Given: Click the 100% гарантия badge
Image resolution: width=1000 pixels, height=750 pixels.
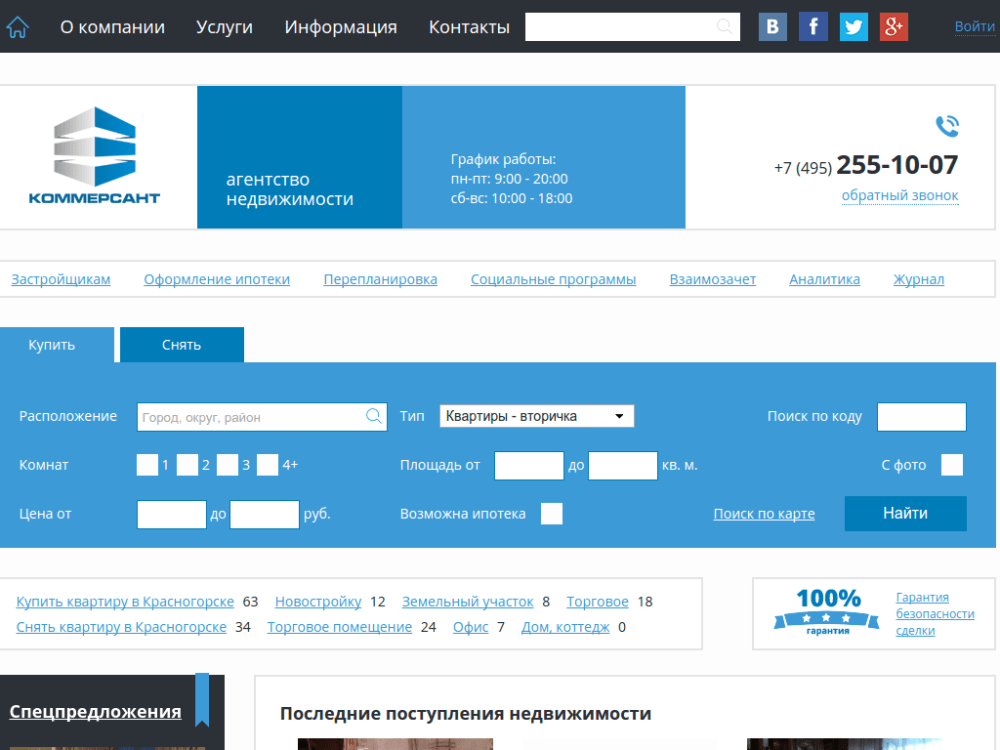Looking at the screenshot, I should pyautogui.click(x=827, y=612).
